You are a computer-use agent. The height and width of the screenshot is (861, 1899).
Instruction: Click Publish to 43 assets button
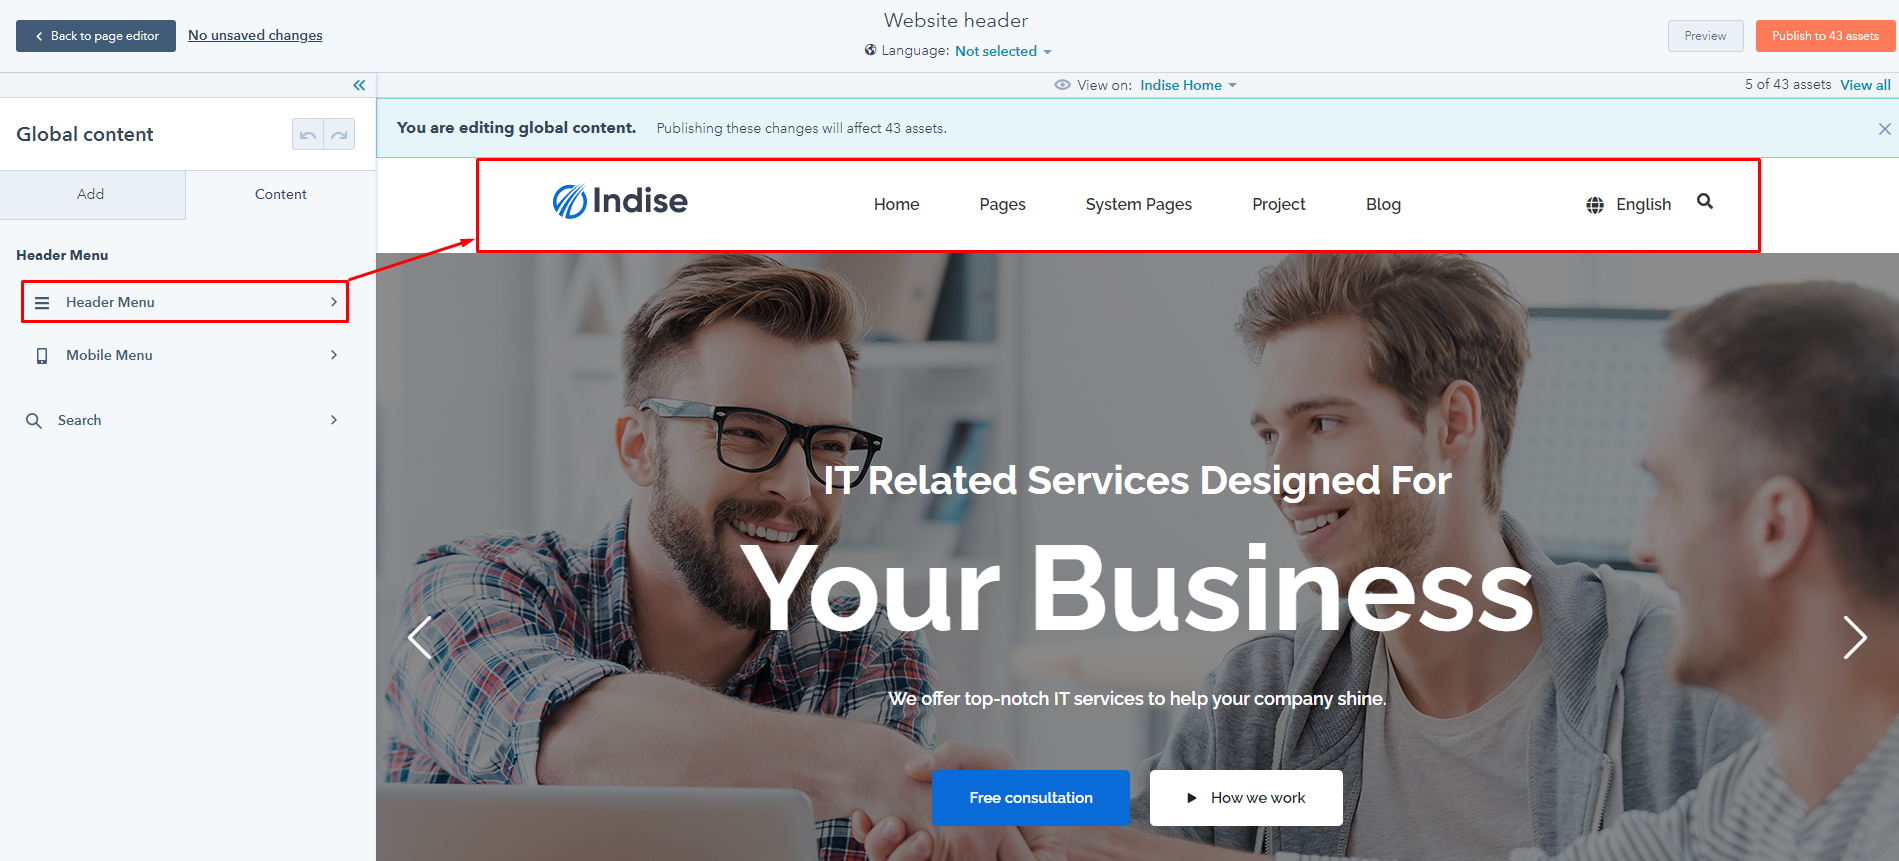point(1825,36)
